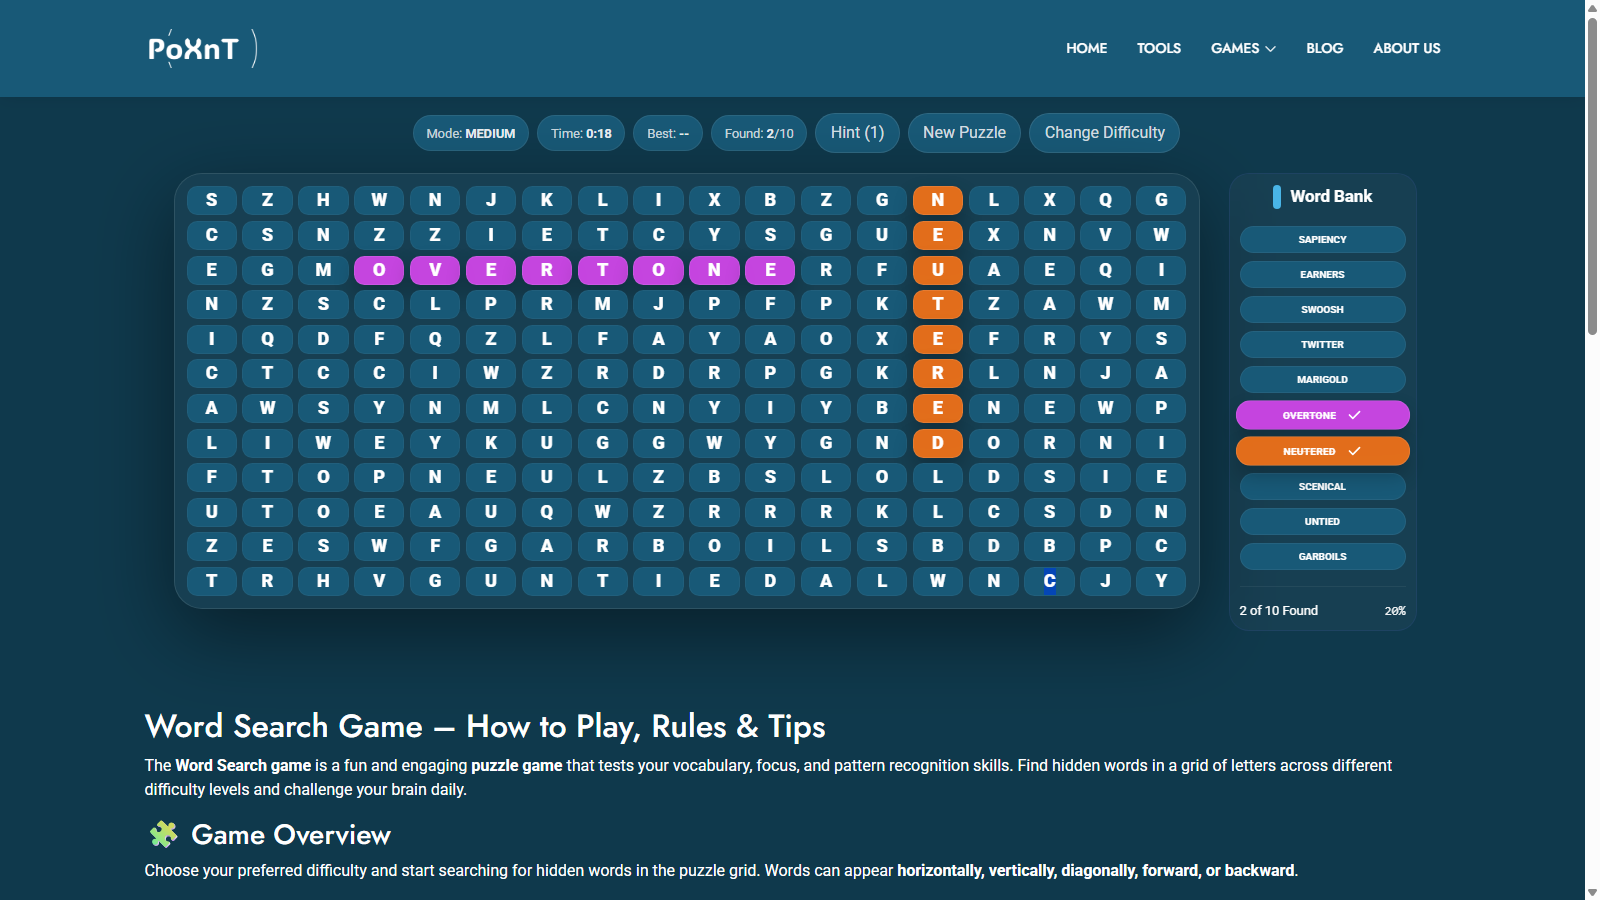1600x900 pixels.
Task: Click the page's vertical scrollbar thumb
Action: (1592, 175)
